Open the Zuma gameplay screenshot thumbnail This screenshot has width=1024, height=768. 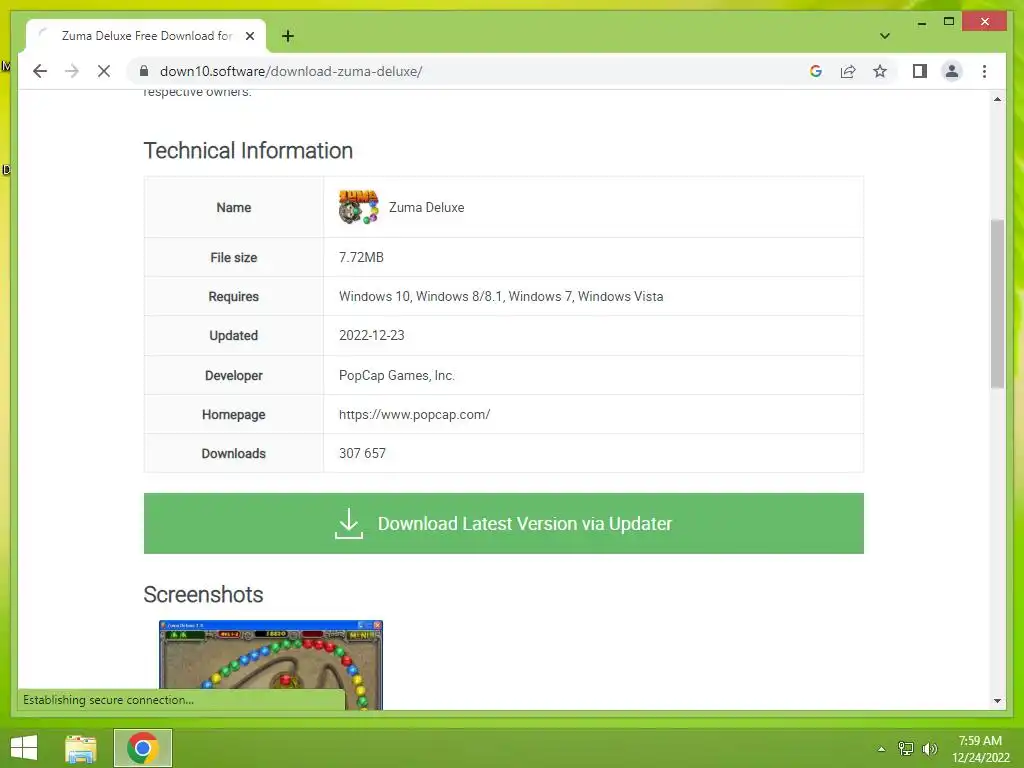point(270,664)
